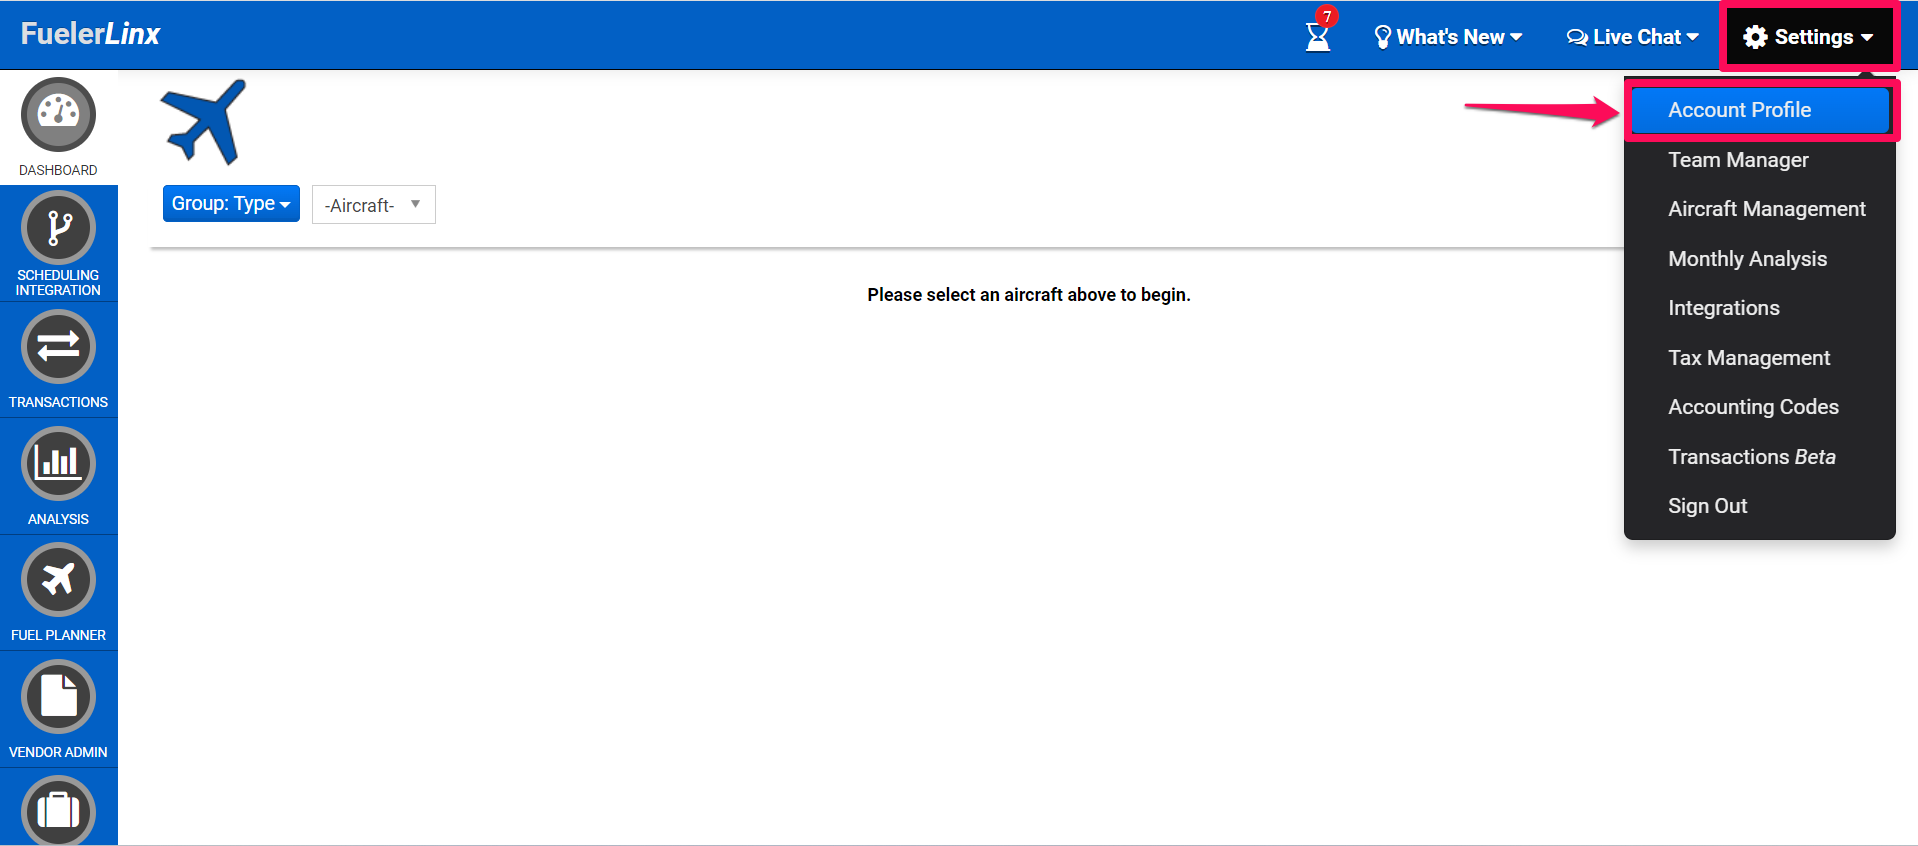Click the VENDOR ADMIN label text
The width and height of the screenshot is (1918, 846).
click(x=58, y=752)
